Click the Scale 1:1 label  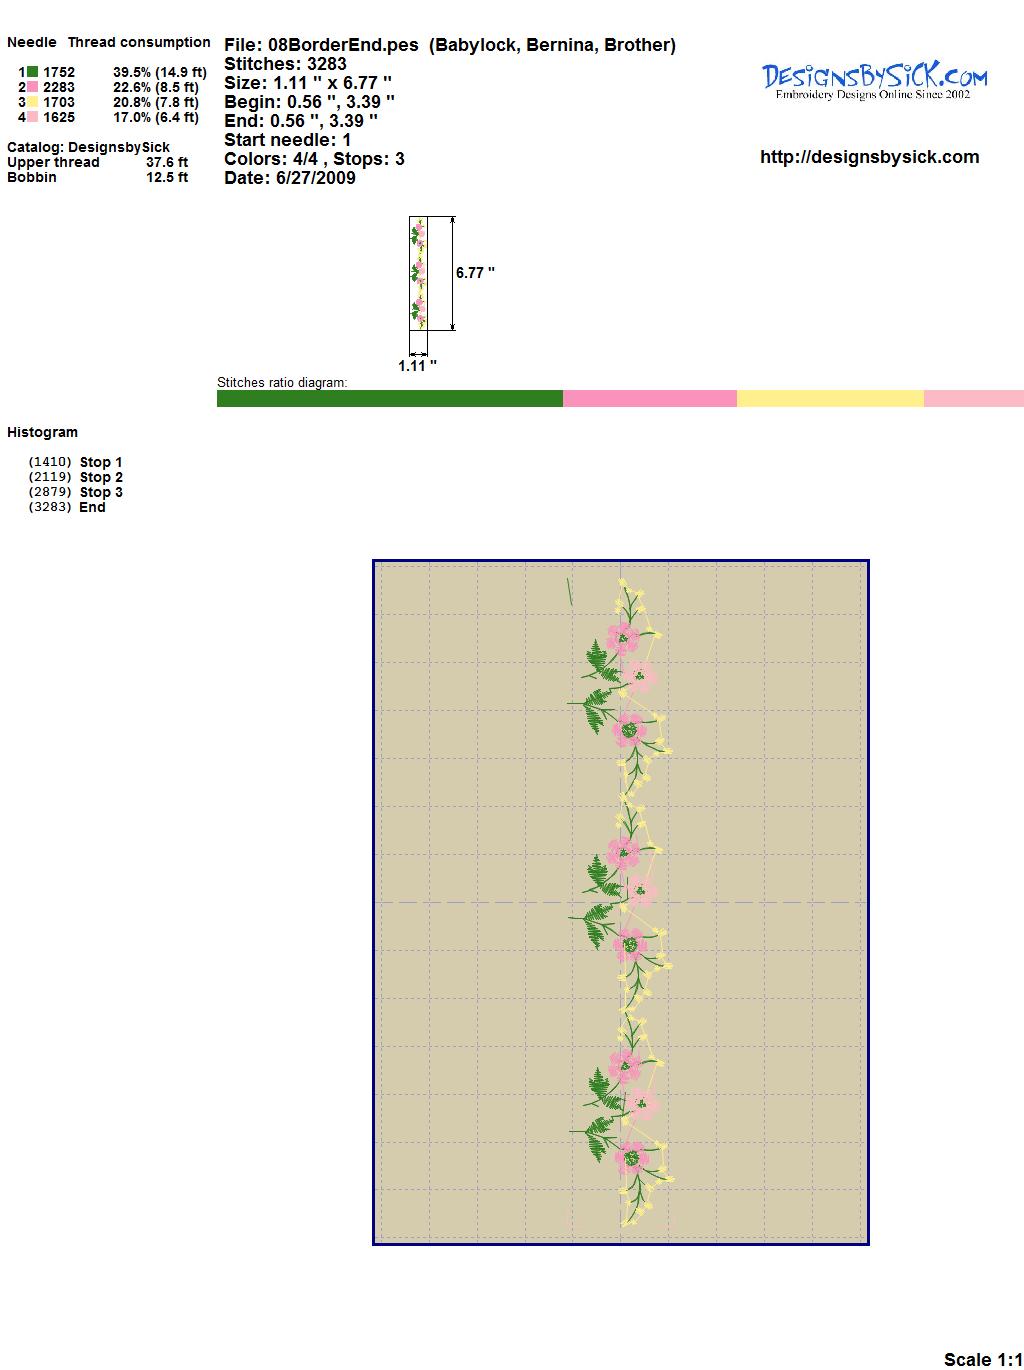click(982, 1359)
